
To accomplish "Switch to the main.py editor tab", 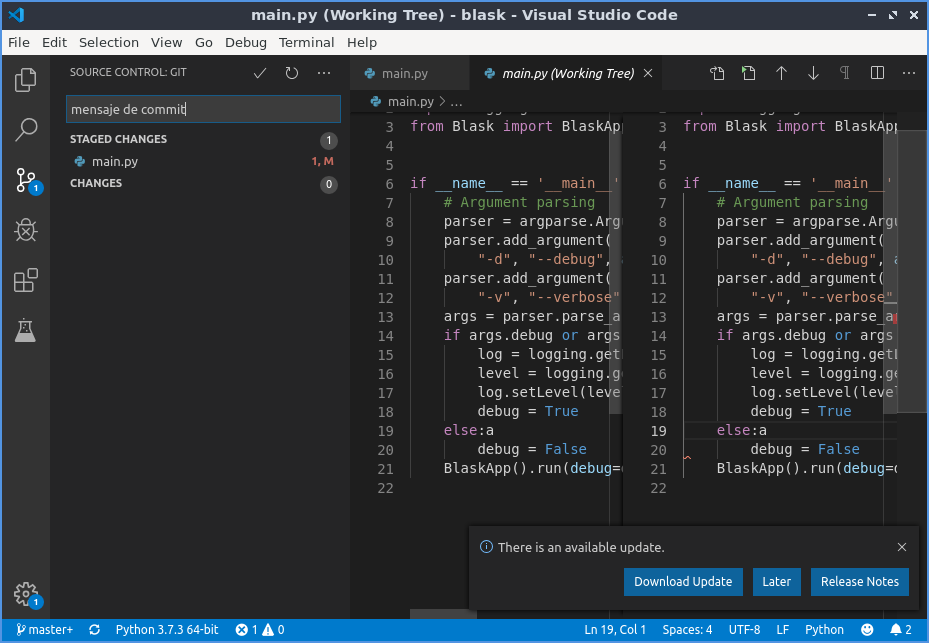I will point(409,73).
